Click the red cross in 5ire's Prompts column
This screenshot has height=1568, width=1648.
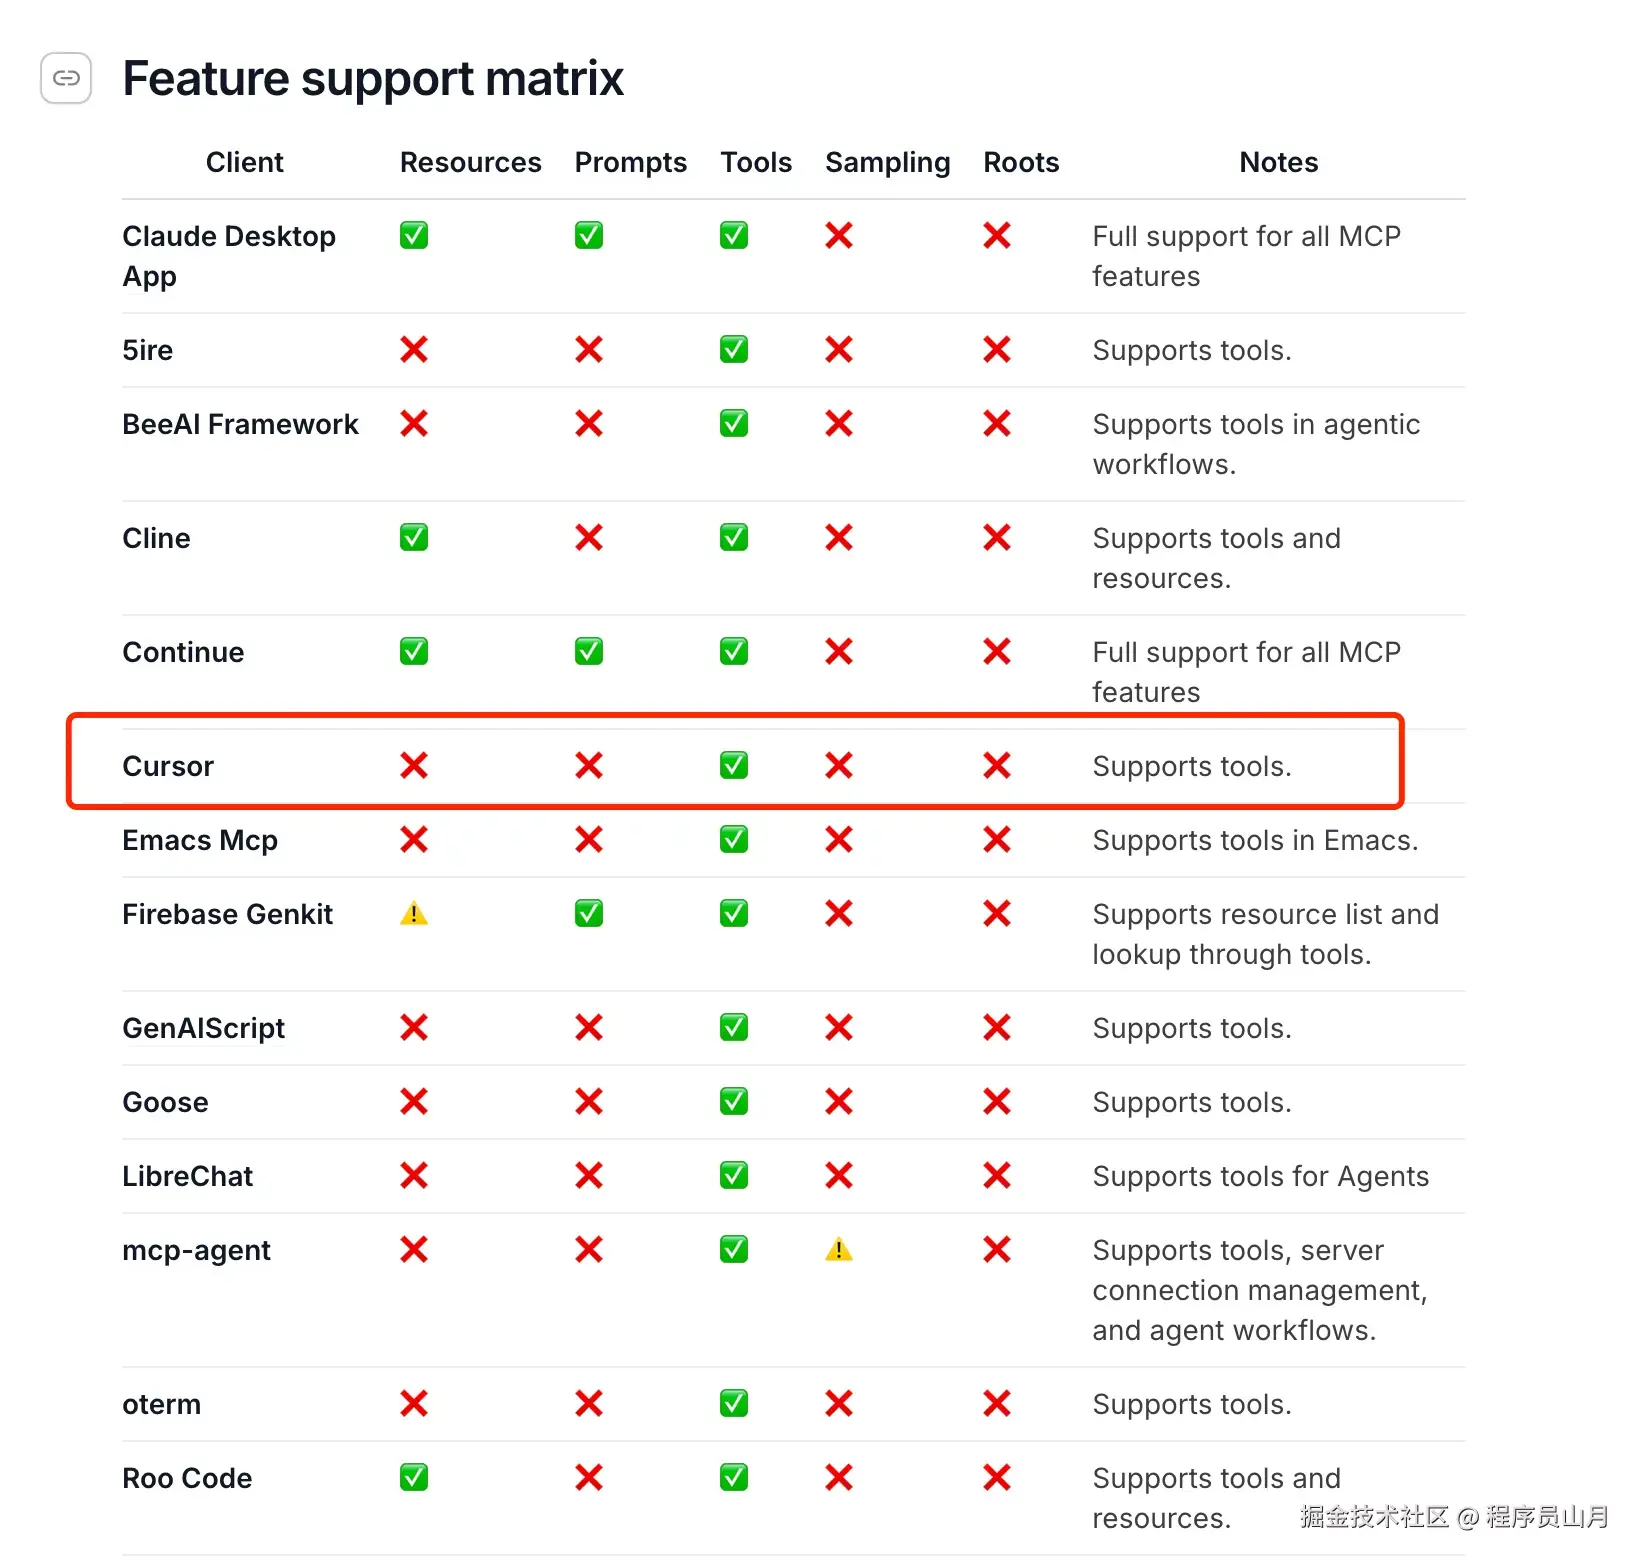589,350
